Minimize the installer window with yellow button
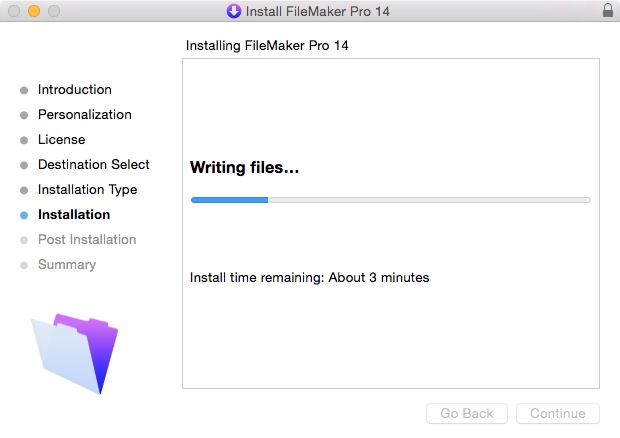Screen dimensions: 620x438 (x=34, y=11)
